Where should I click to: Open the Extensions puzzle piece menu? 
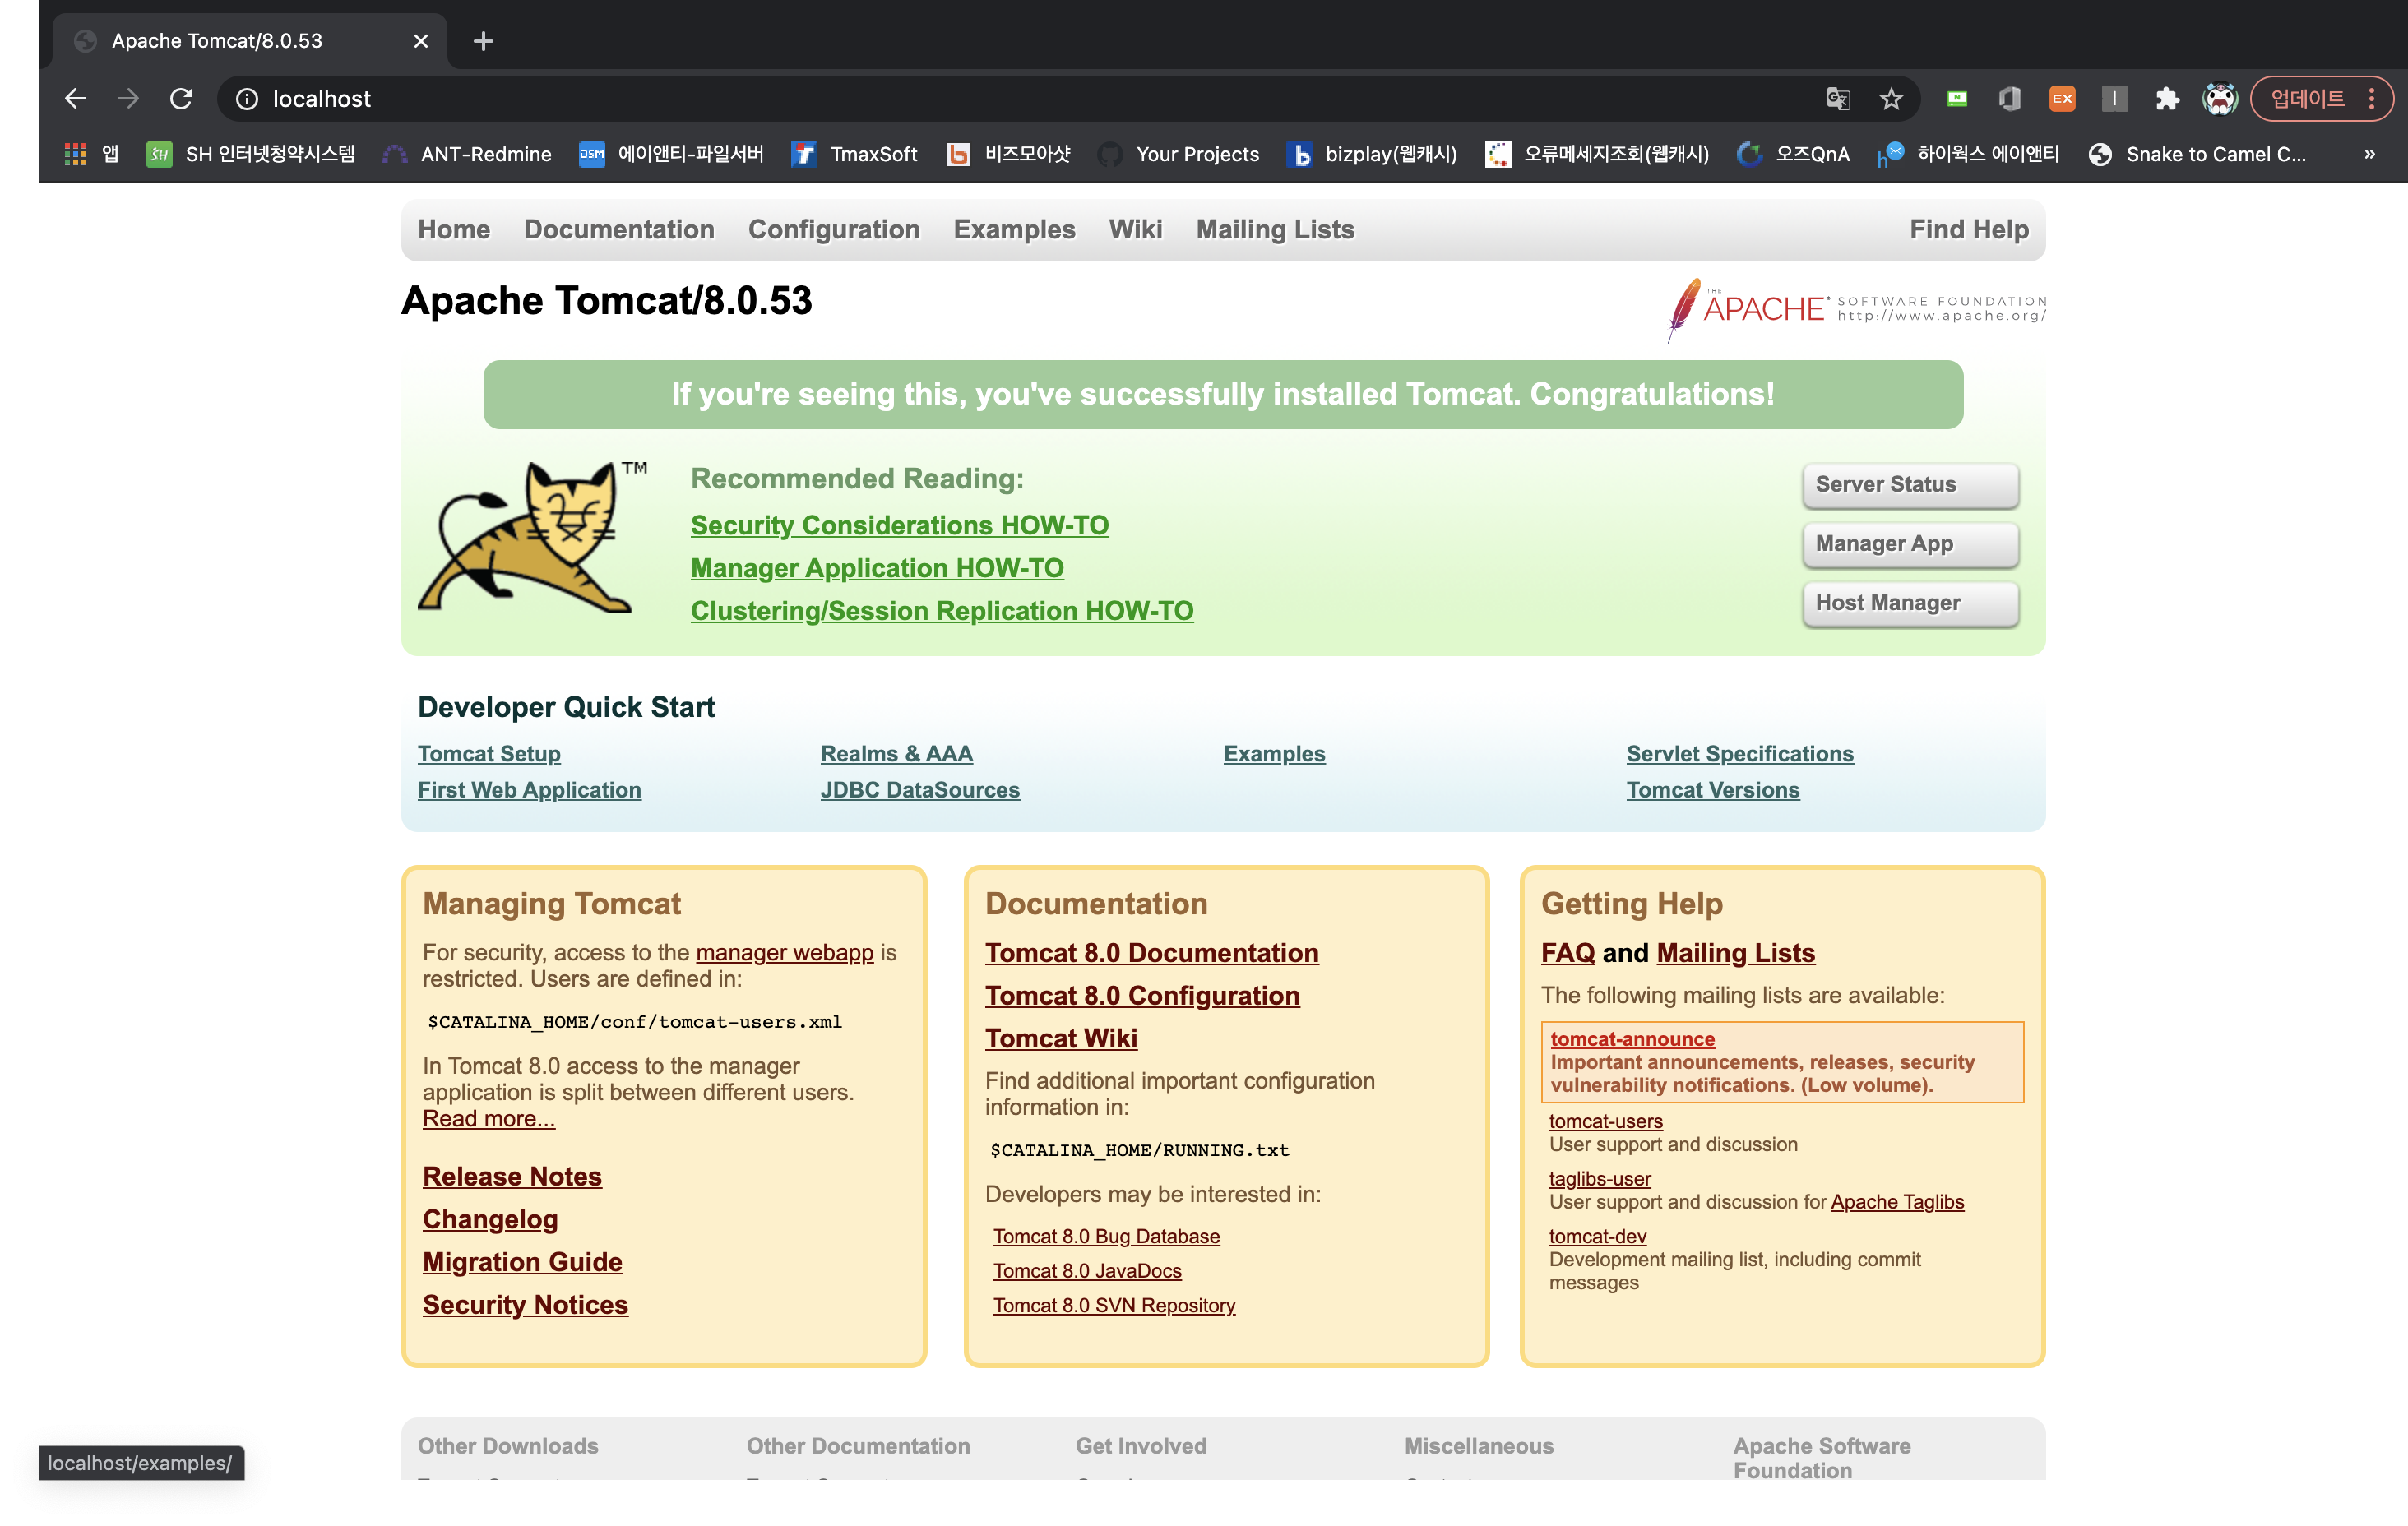(x=2167, y=98)
